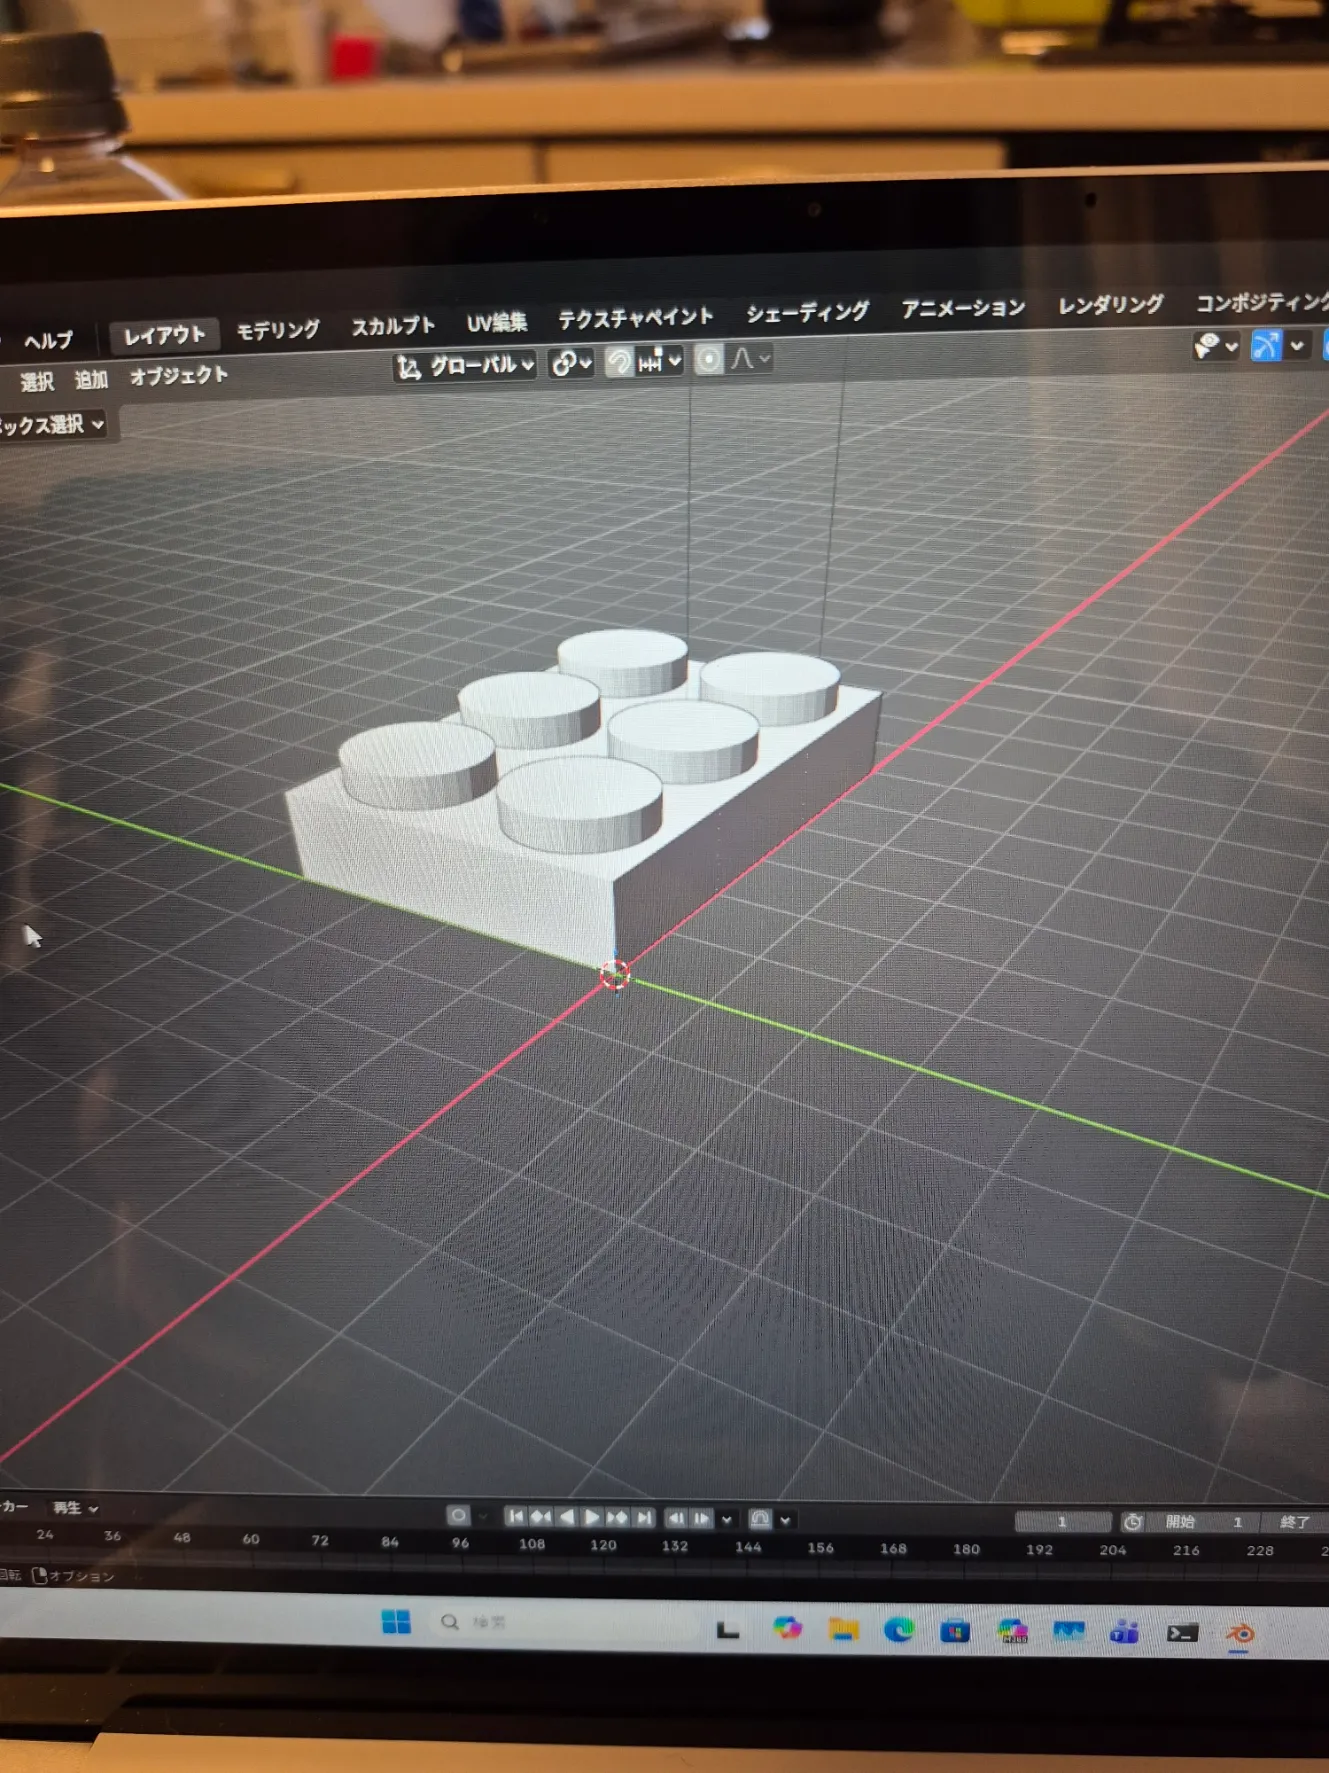The height and width of the screenshot is (1773, 1329).
Task: Jump to the last frame of the timeline
Action: click(x=644, y=1518)
